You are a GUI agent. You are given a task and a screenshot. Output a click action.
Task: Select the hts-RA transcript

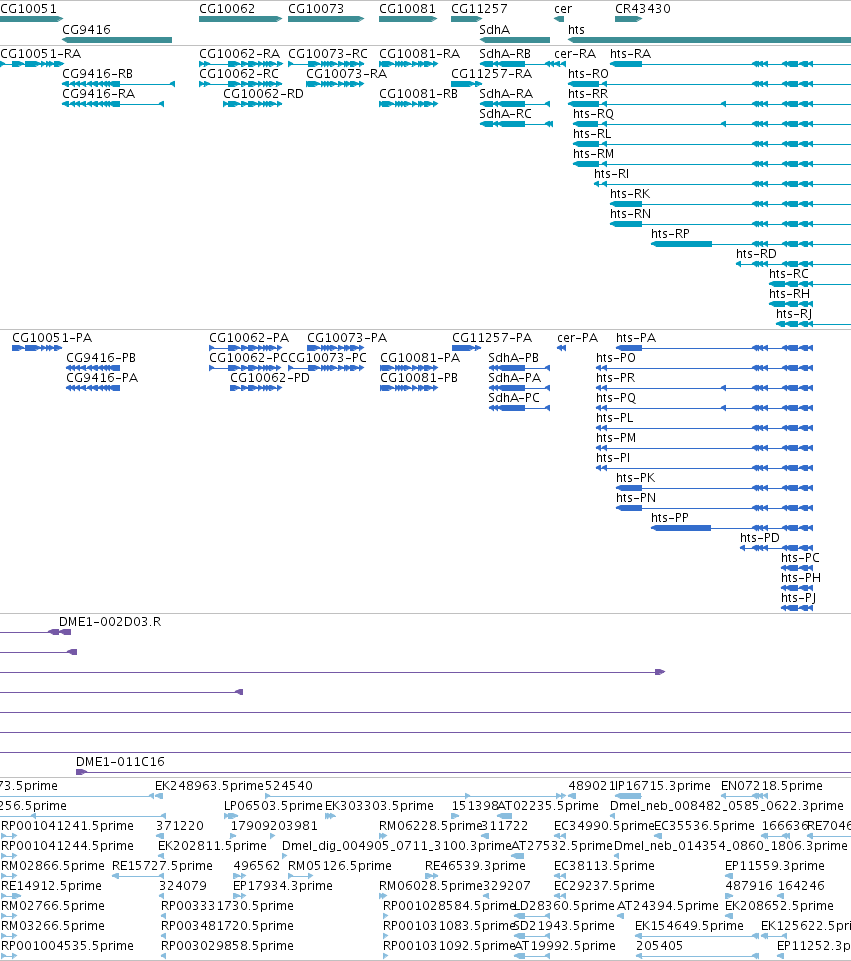pos(730,64)
